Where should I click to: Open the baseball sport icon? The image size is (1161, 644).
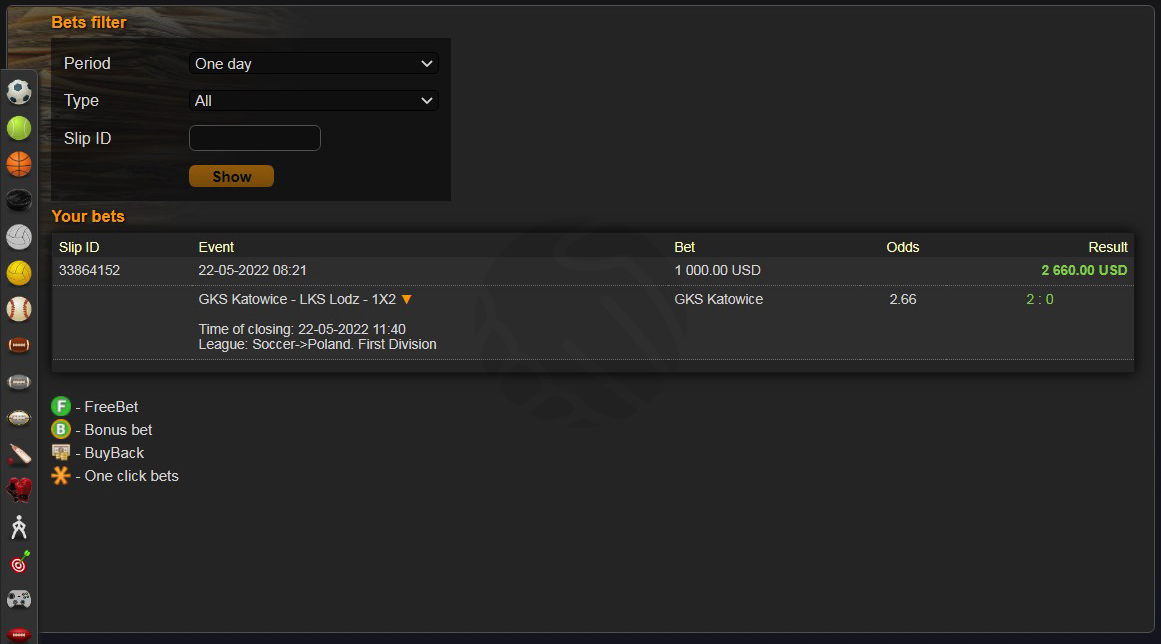[19, 309]
